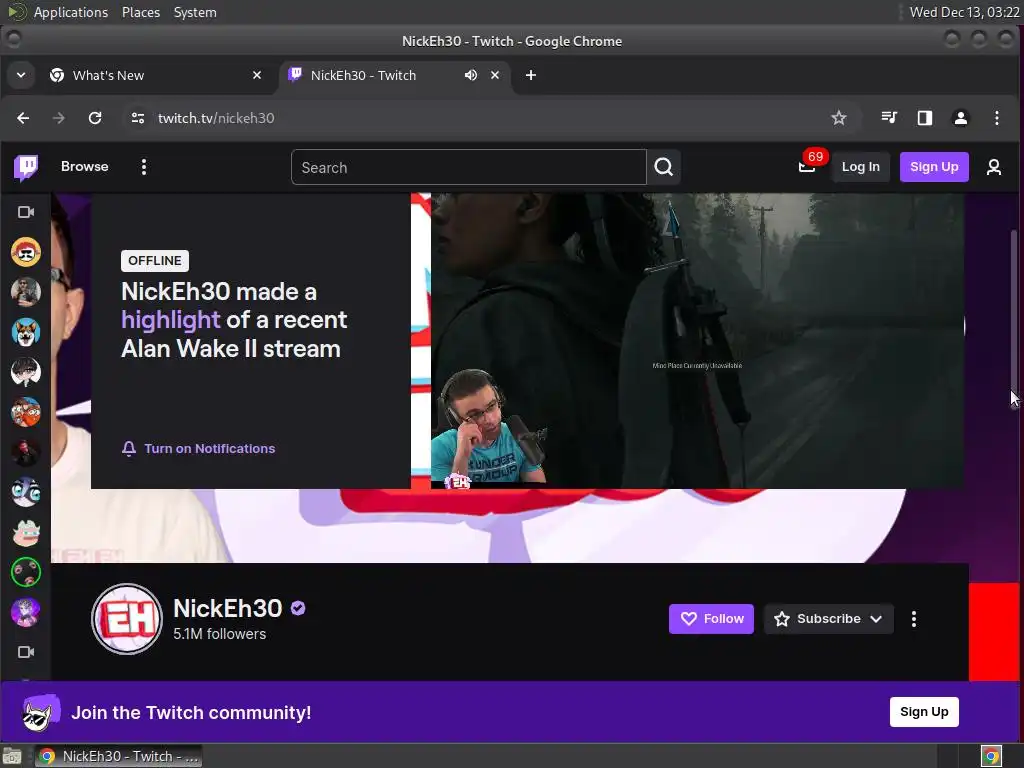Click the verified badge beside NickEh30
Screen dimensions: 1024x768
pyautogui.click(x=298, y=609)
